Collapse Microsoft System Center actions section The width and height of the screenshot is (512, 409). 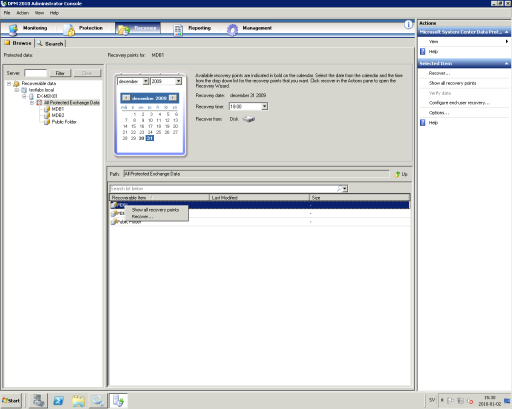(x=507, y=32)
